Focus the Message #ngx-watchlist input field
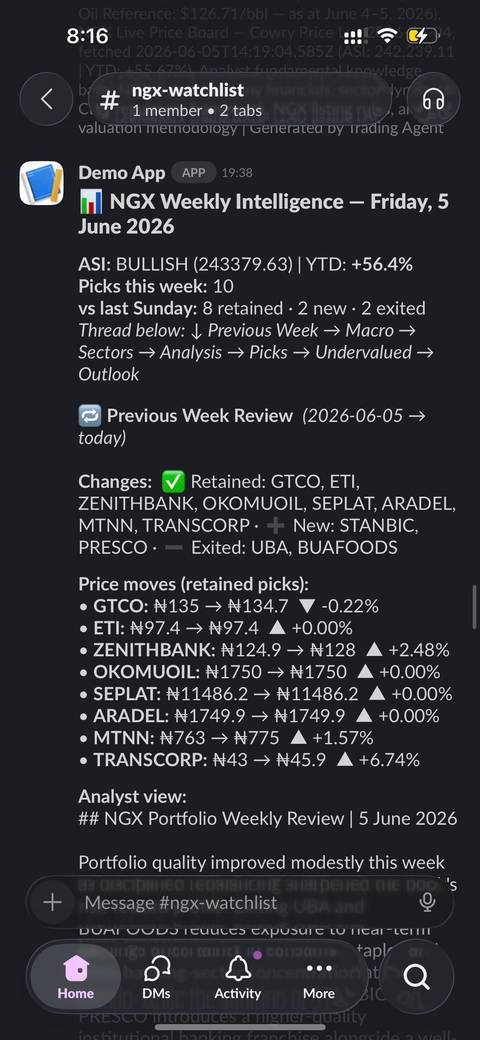 pos(240,902)
